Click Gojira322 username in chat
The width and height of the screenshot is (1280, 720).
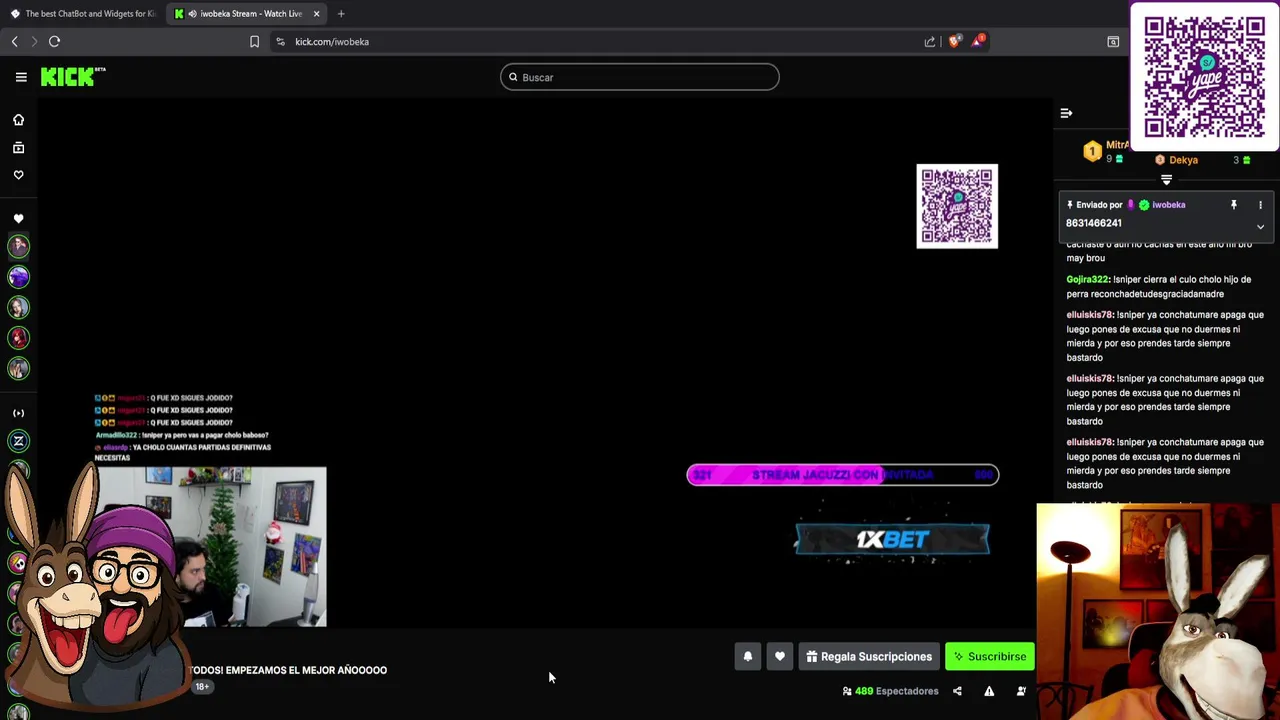(1087, 280)
